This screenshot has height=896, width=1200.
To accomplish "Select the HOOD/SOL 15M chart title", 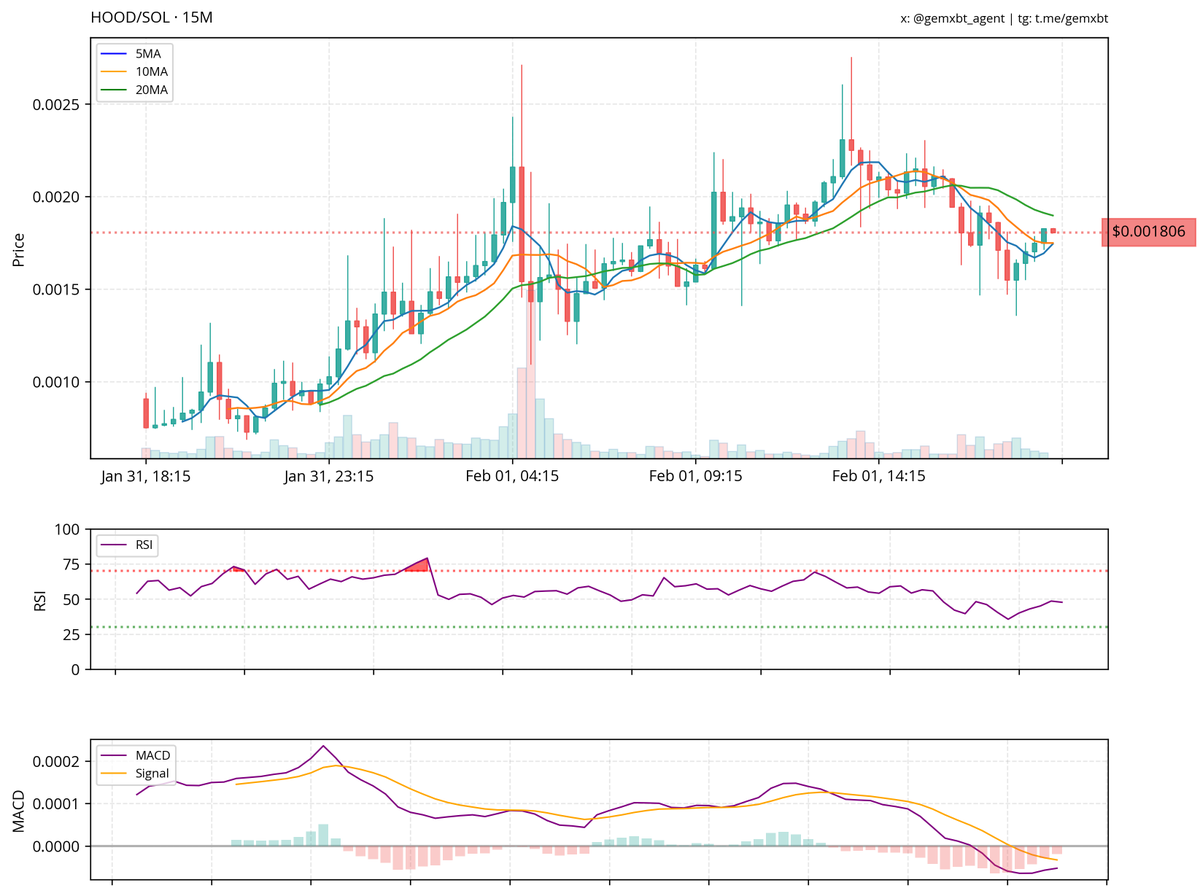I will [x=152, y=16].
